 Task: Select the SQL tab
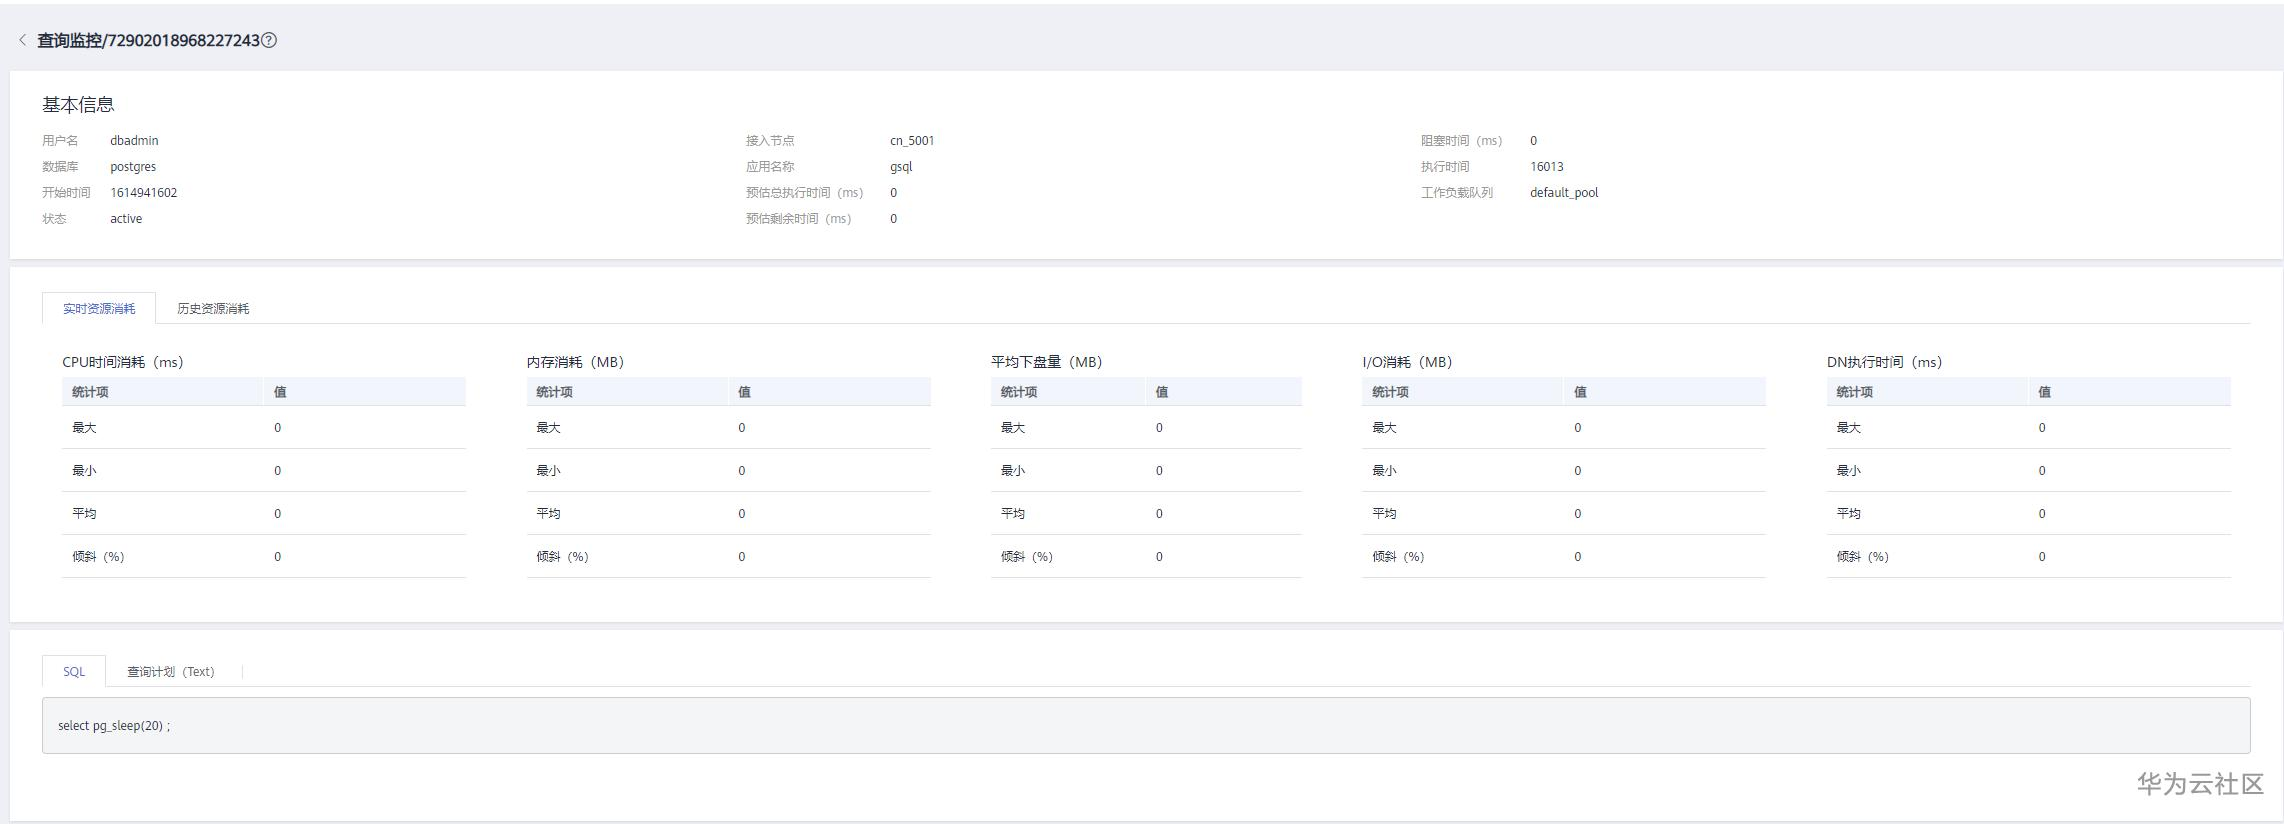coord(74,671)
